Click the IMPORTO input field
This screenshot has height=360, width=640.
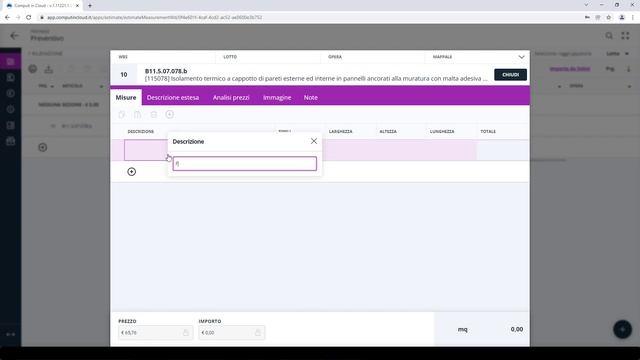pos(231,333)
